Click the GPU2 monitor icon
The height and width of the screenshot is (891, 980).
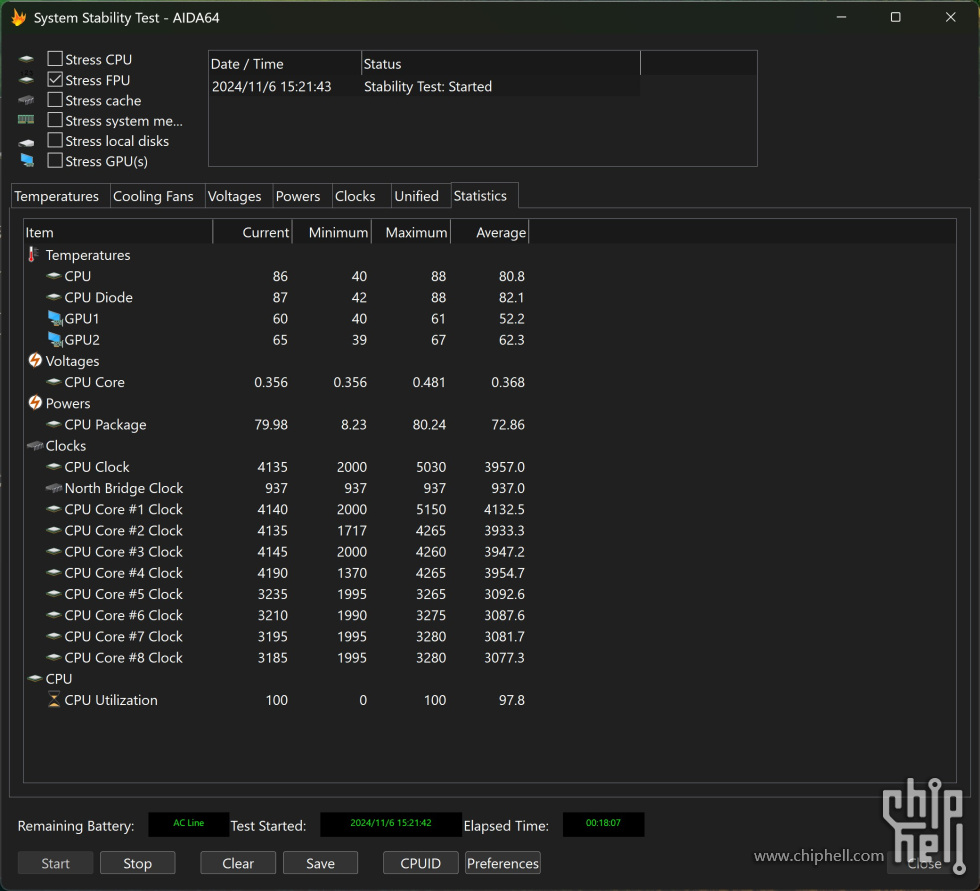(55, 340)
